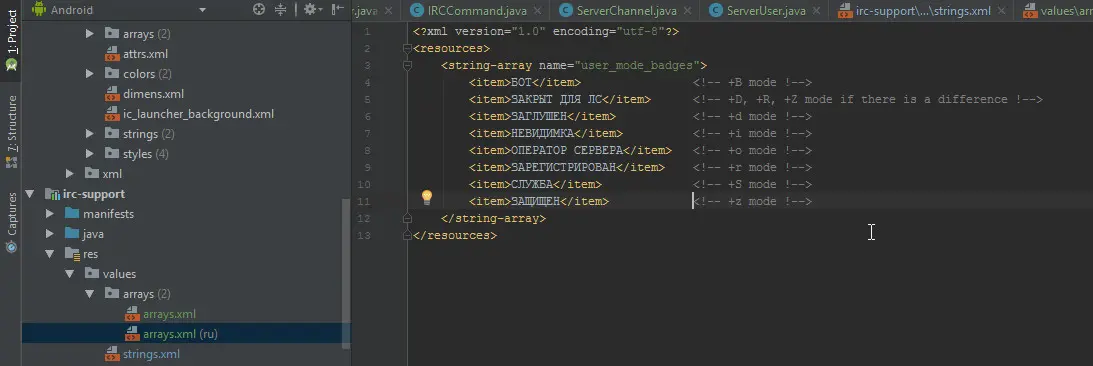
Task: Close the IRCCommand.java tab
Action: pos(537,11)
